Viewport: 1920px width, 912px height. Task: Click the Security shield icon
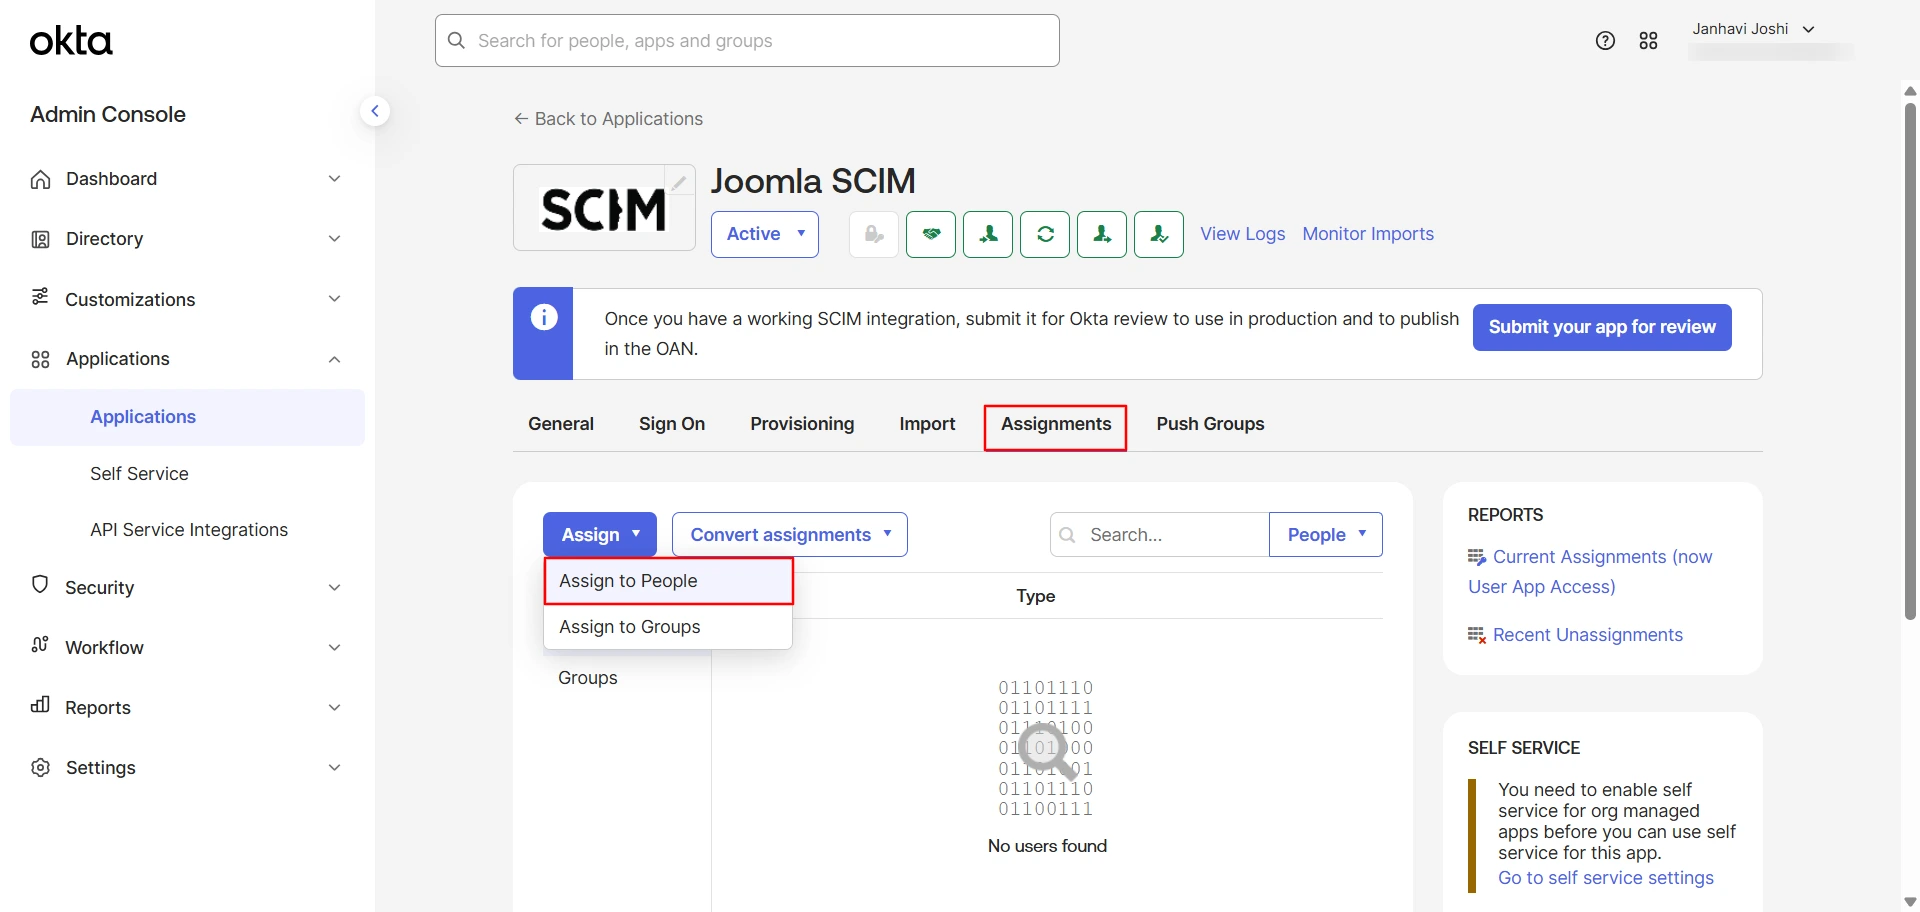[41, 585]
